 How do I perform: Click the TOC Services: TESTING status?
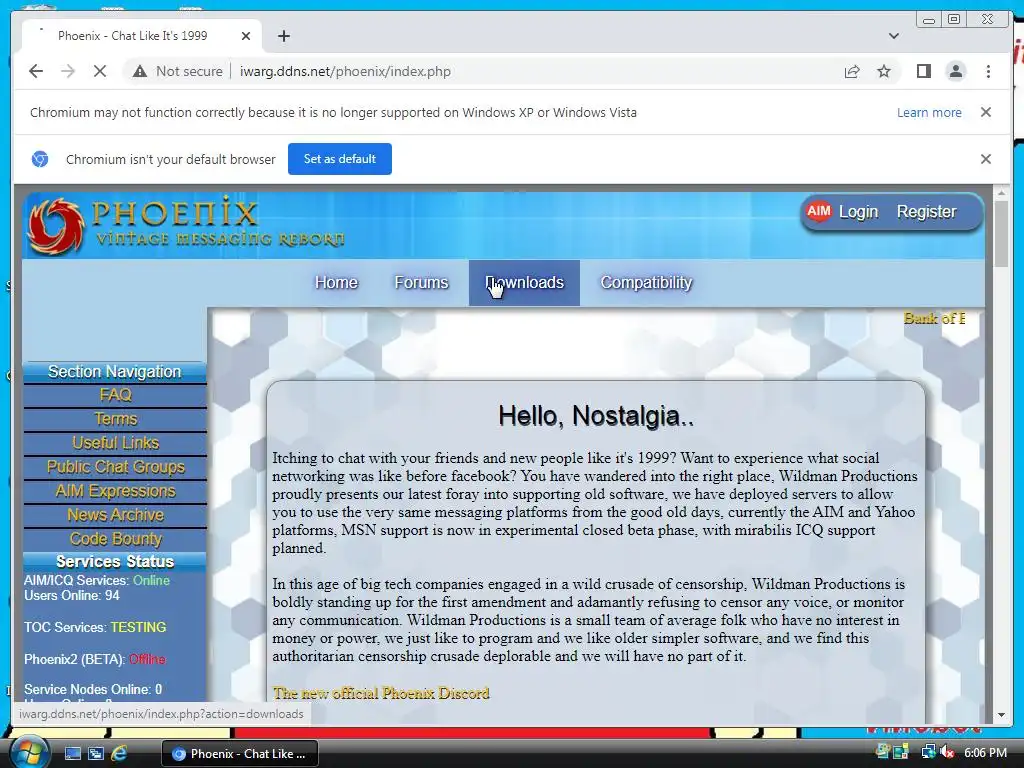[95, 628]
